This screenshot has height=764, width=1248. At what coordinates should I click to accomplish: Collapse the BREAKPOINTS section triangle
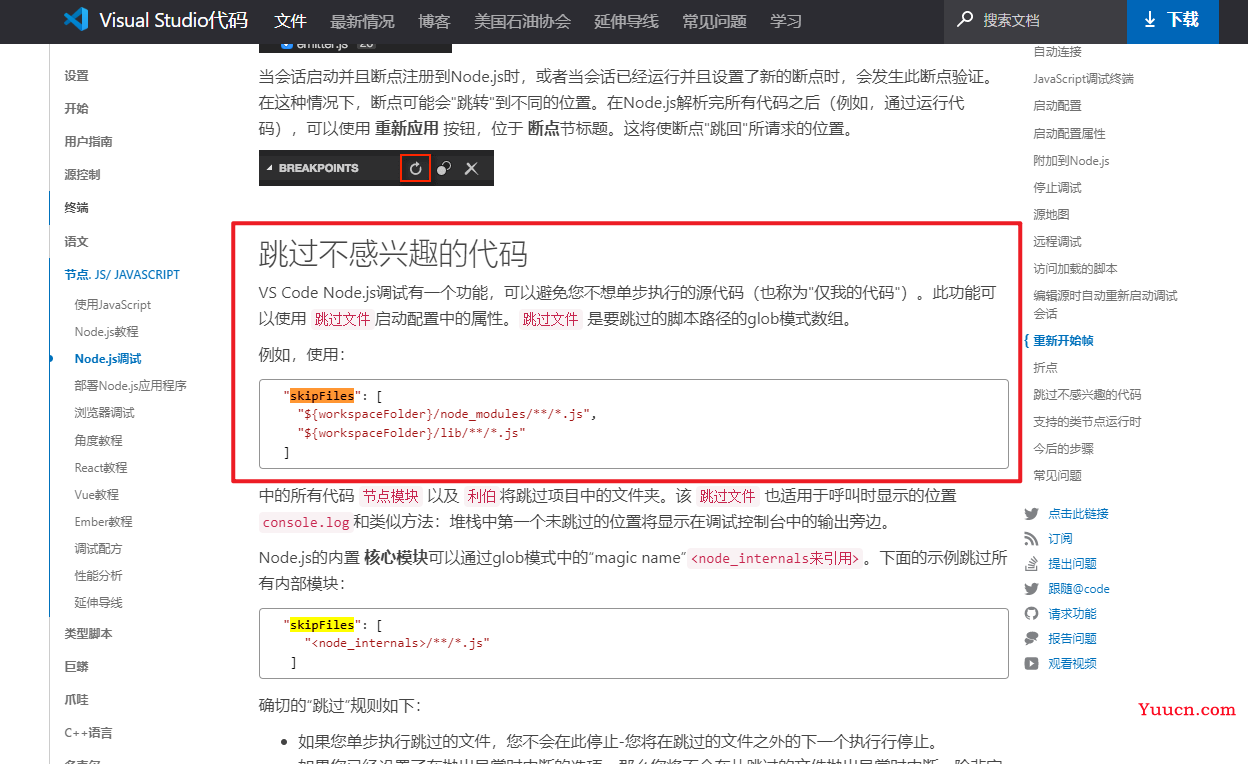coord(269,168)
